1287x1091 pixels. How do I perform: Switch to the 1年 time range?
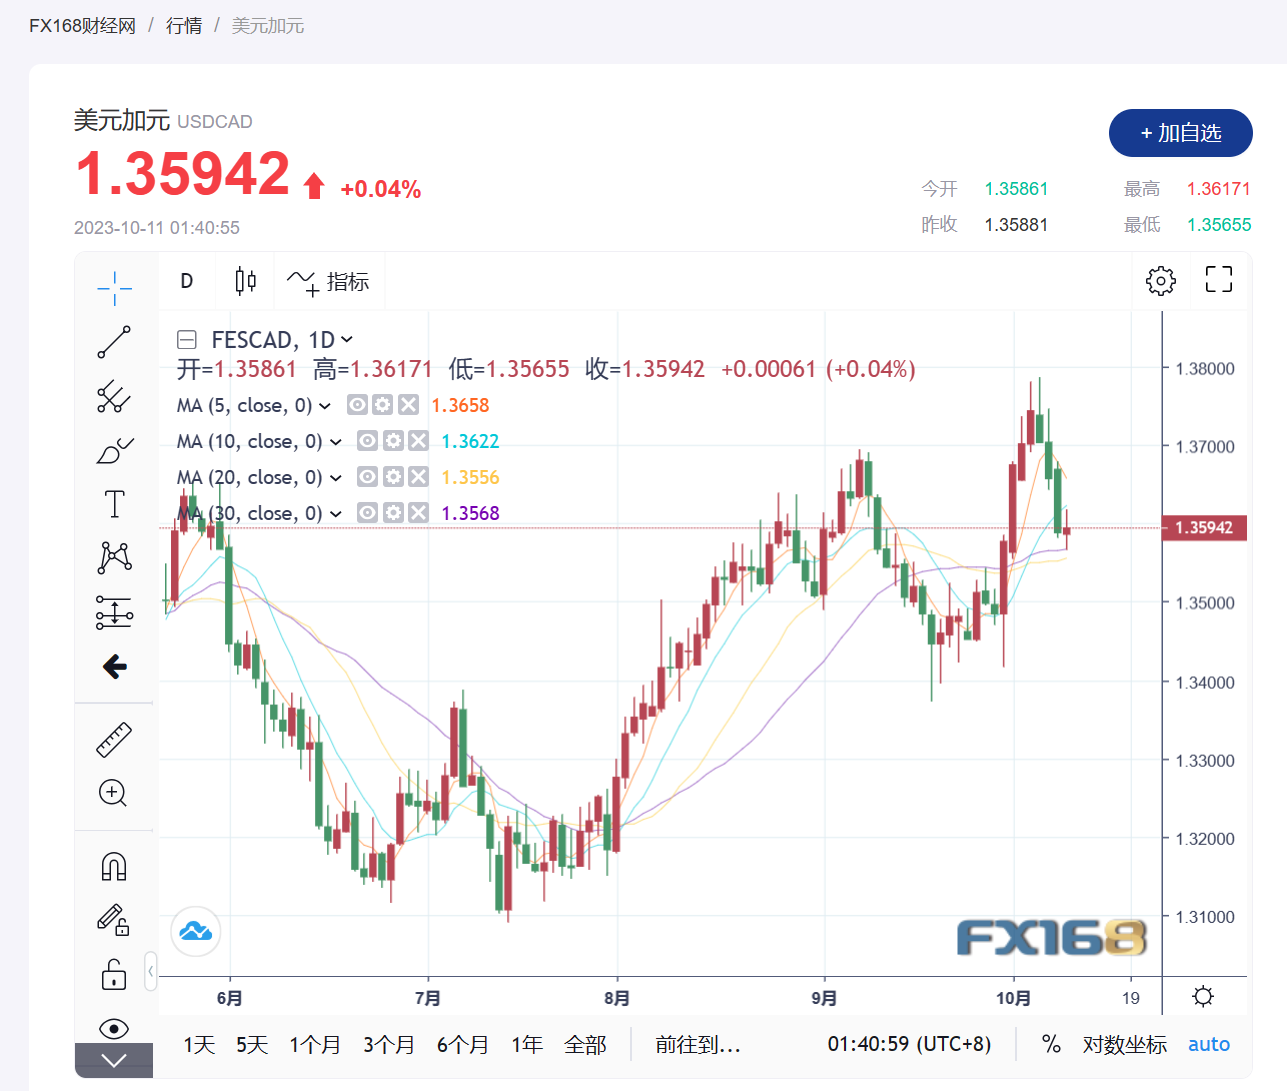(527, 1045)
